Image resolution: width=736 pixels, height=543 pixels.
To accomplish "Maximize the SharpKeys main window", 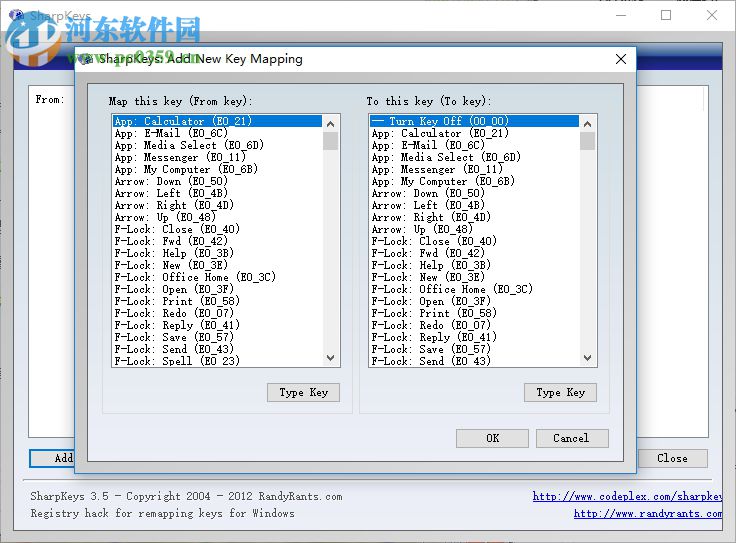I will pos(666,15).
